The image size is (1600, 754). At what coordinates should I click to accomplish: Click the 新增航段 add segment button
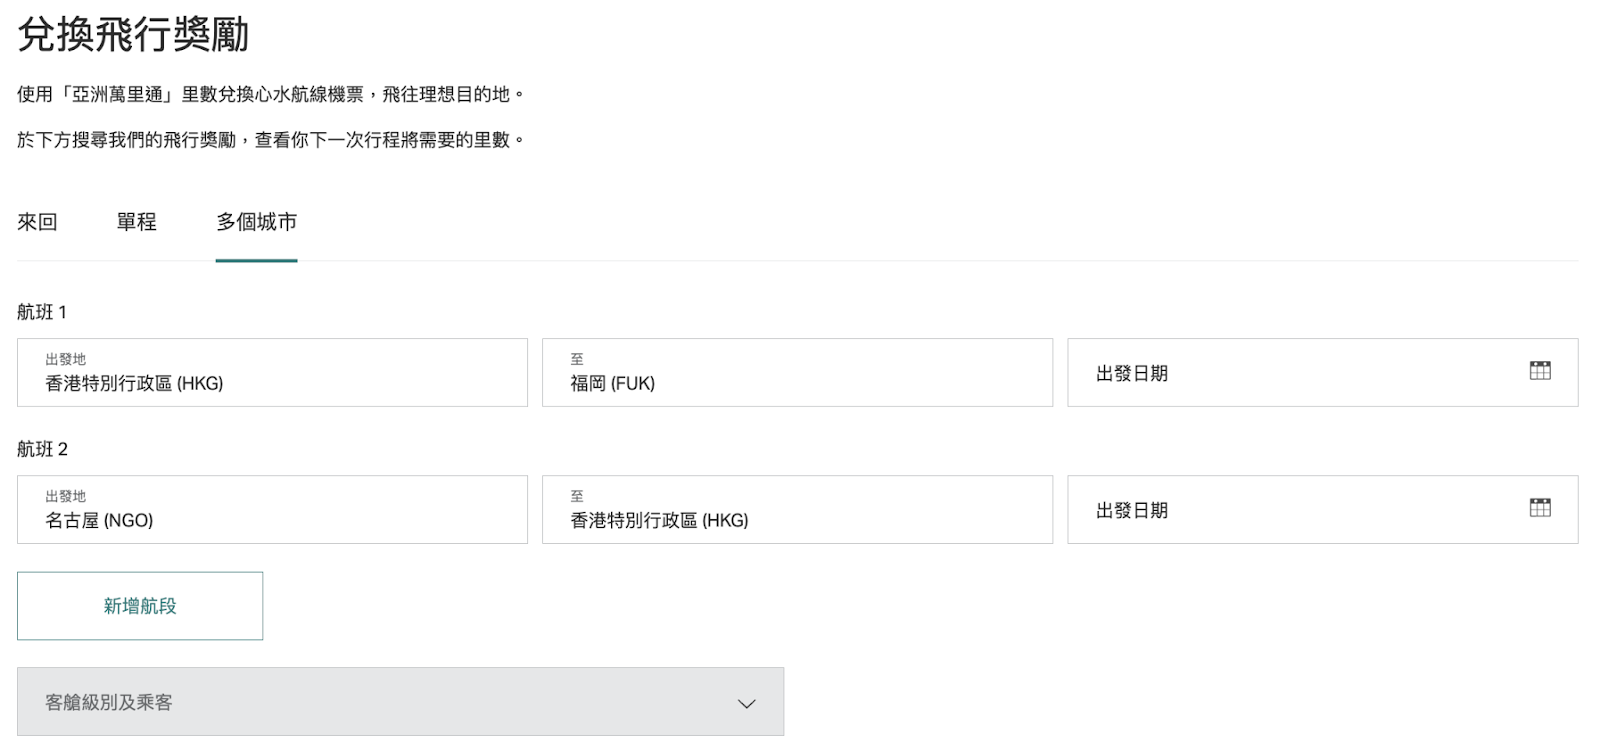[140, 606]
